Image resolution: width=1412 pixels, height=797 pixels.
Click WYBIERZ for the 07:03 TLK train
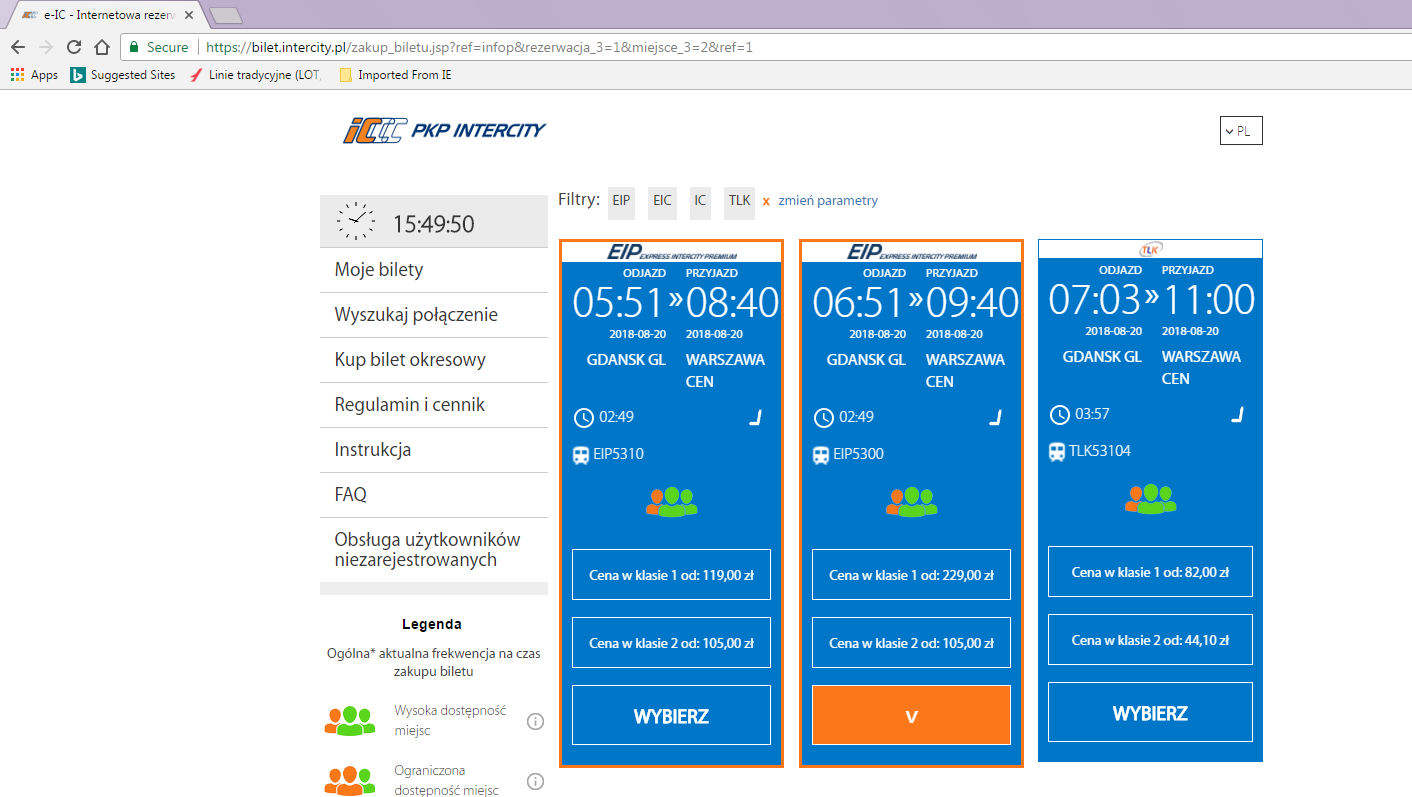(x=1150, y=712)
